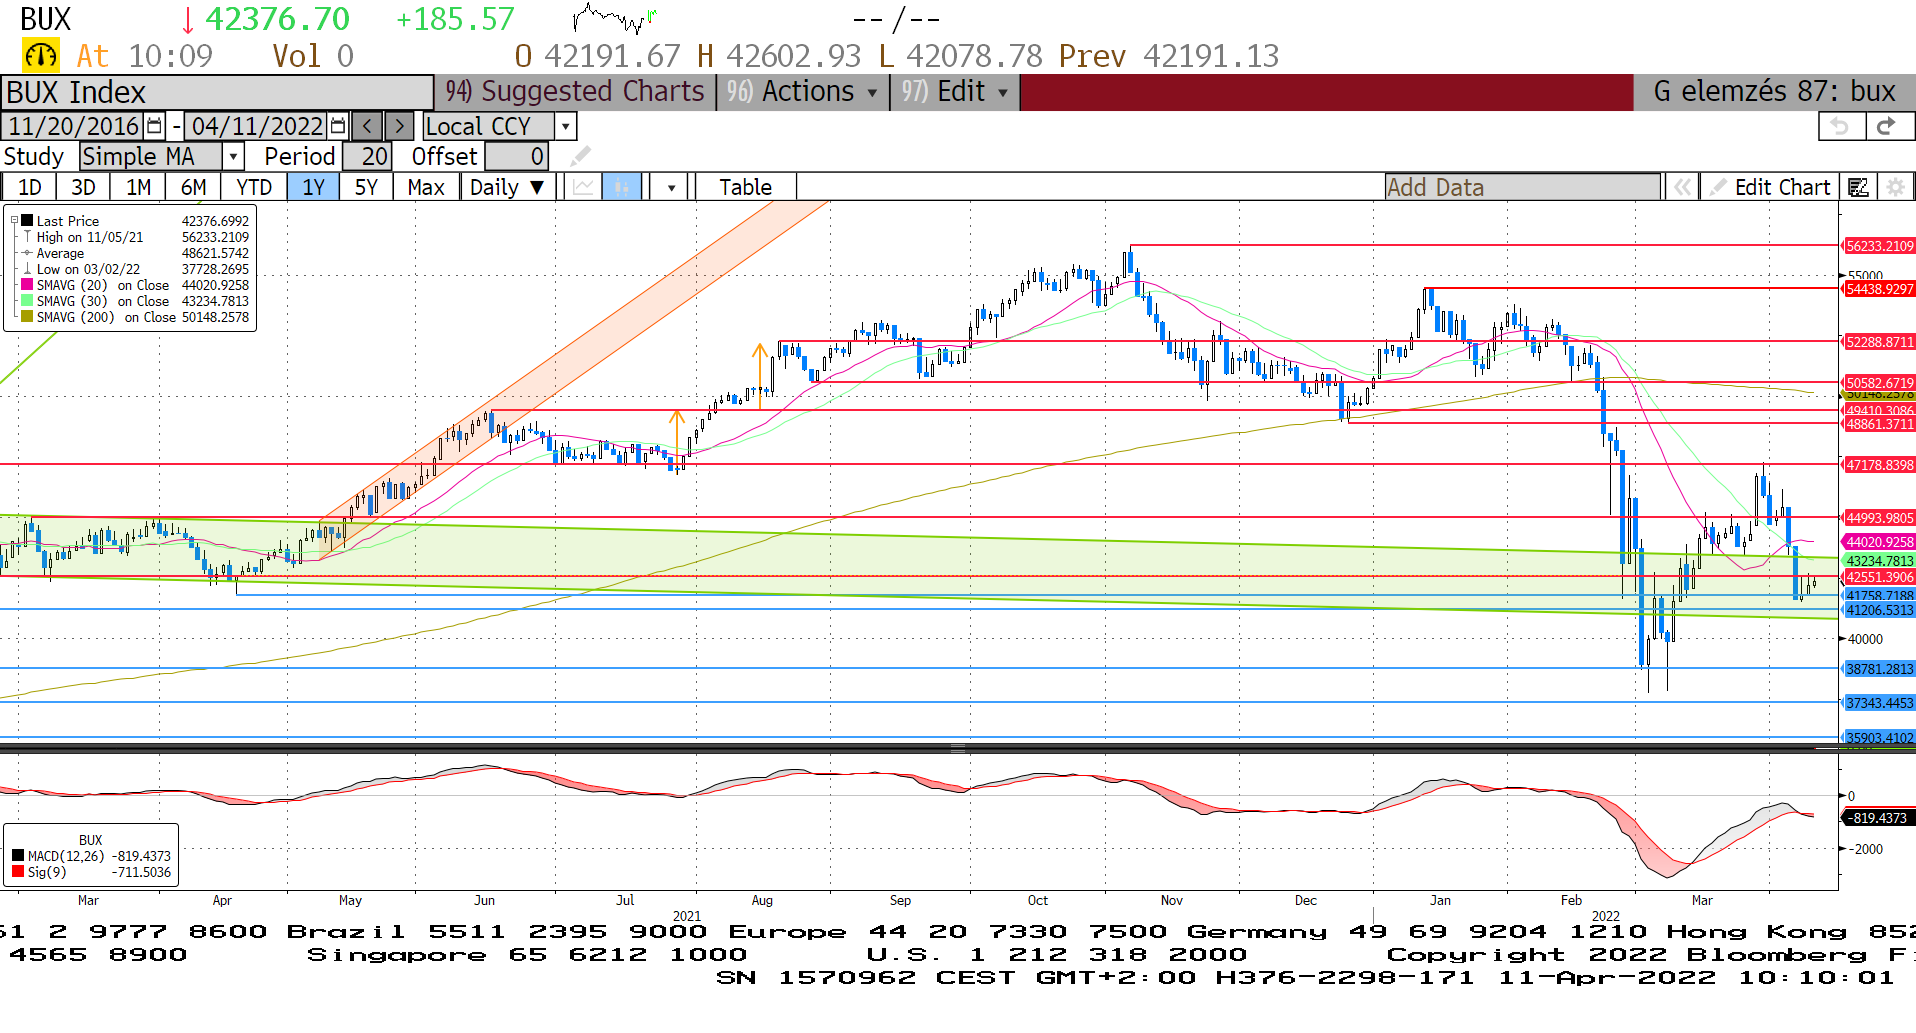Click the study pencil edit icon
Image resolution: width=1916 pixels, height=1033 pixels.
click(x=581, y=156)
